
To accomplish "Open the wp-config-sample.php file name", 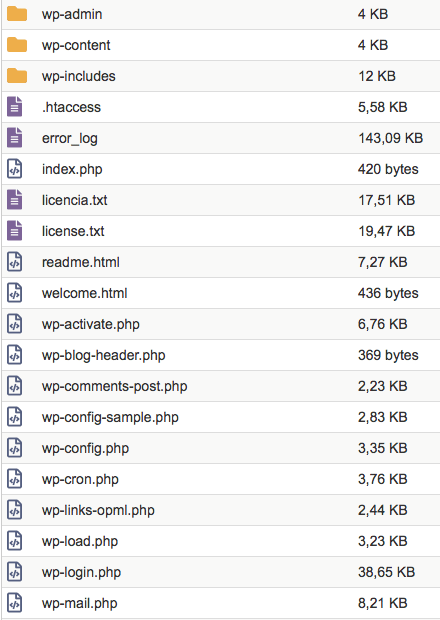I will (x=110, y=417).
